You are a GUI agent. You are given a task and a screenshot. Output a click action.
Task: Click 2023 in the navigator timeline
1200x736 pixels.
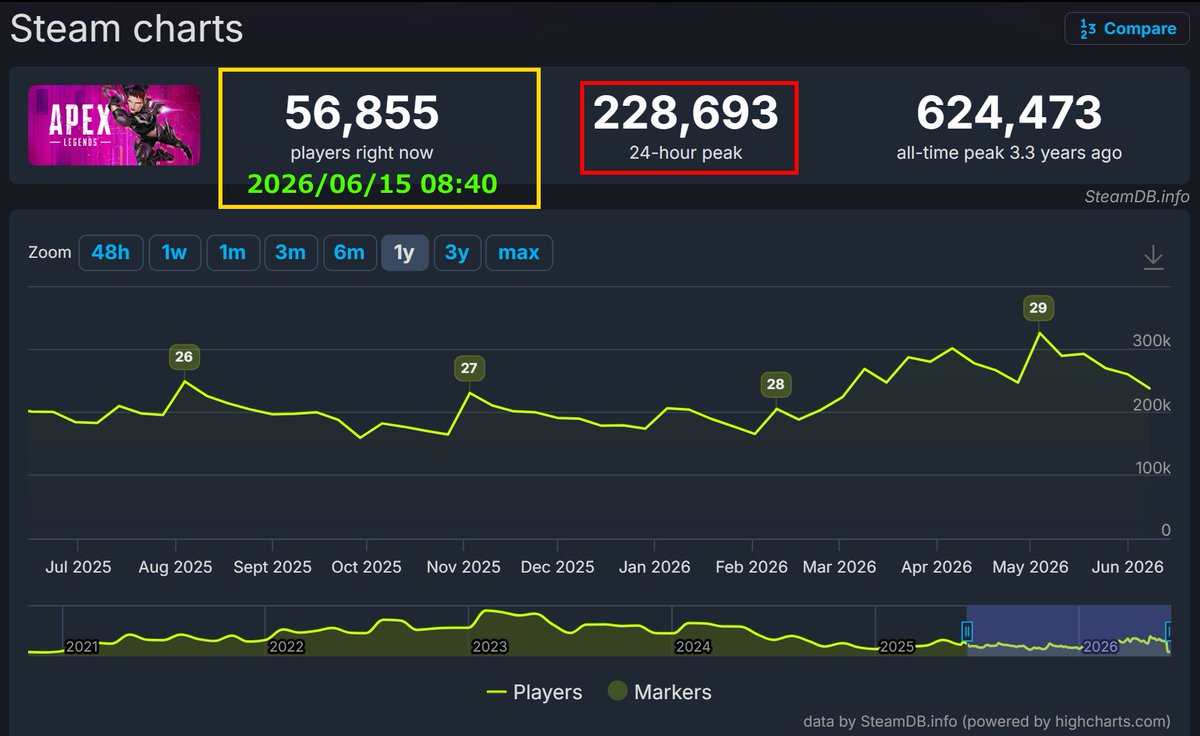[x=490, y=647]
